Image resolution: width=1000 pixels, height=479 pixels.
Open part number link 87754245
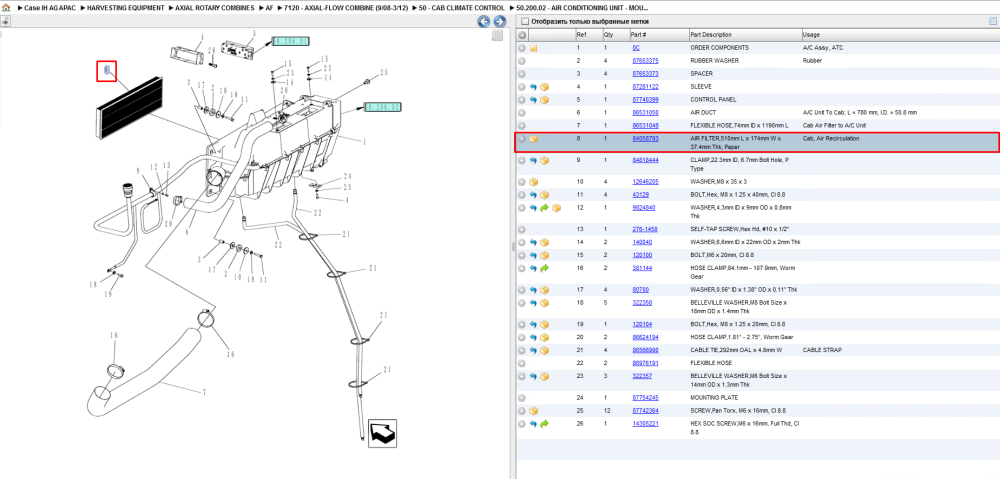click(x=645, y=398)
